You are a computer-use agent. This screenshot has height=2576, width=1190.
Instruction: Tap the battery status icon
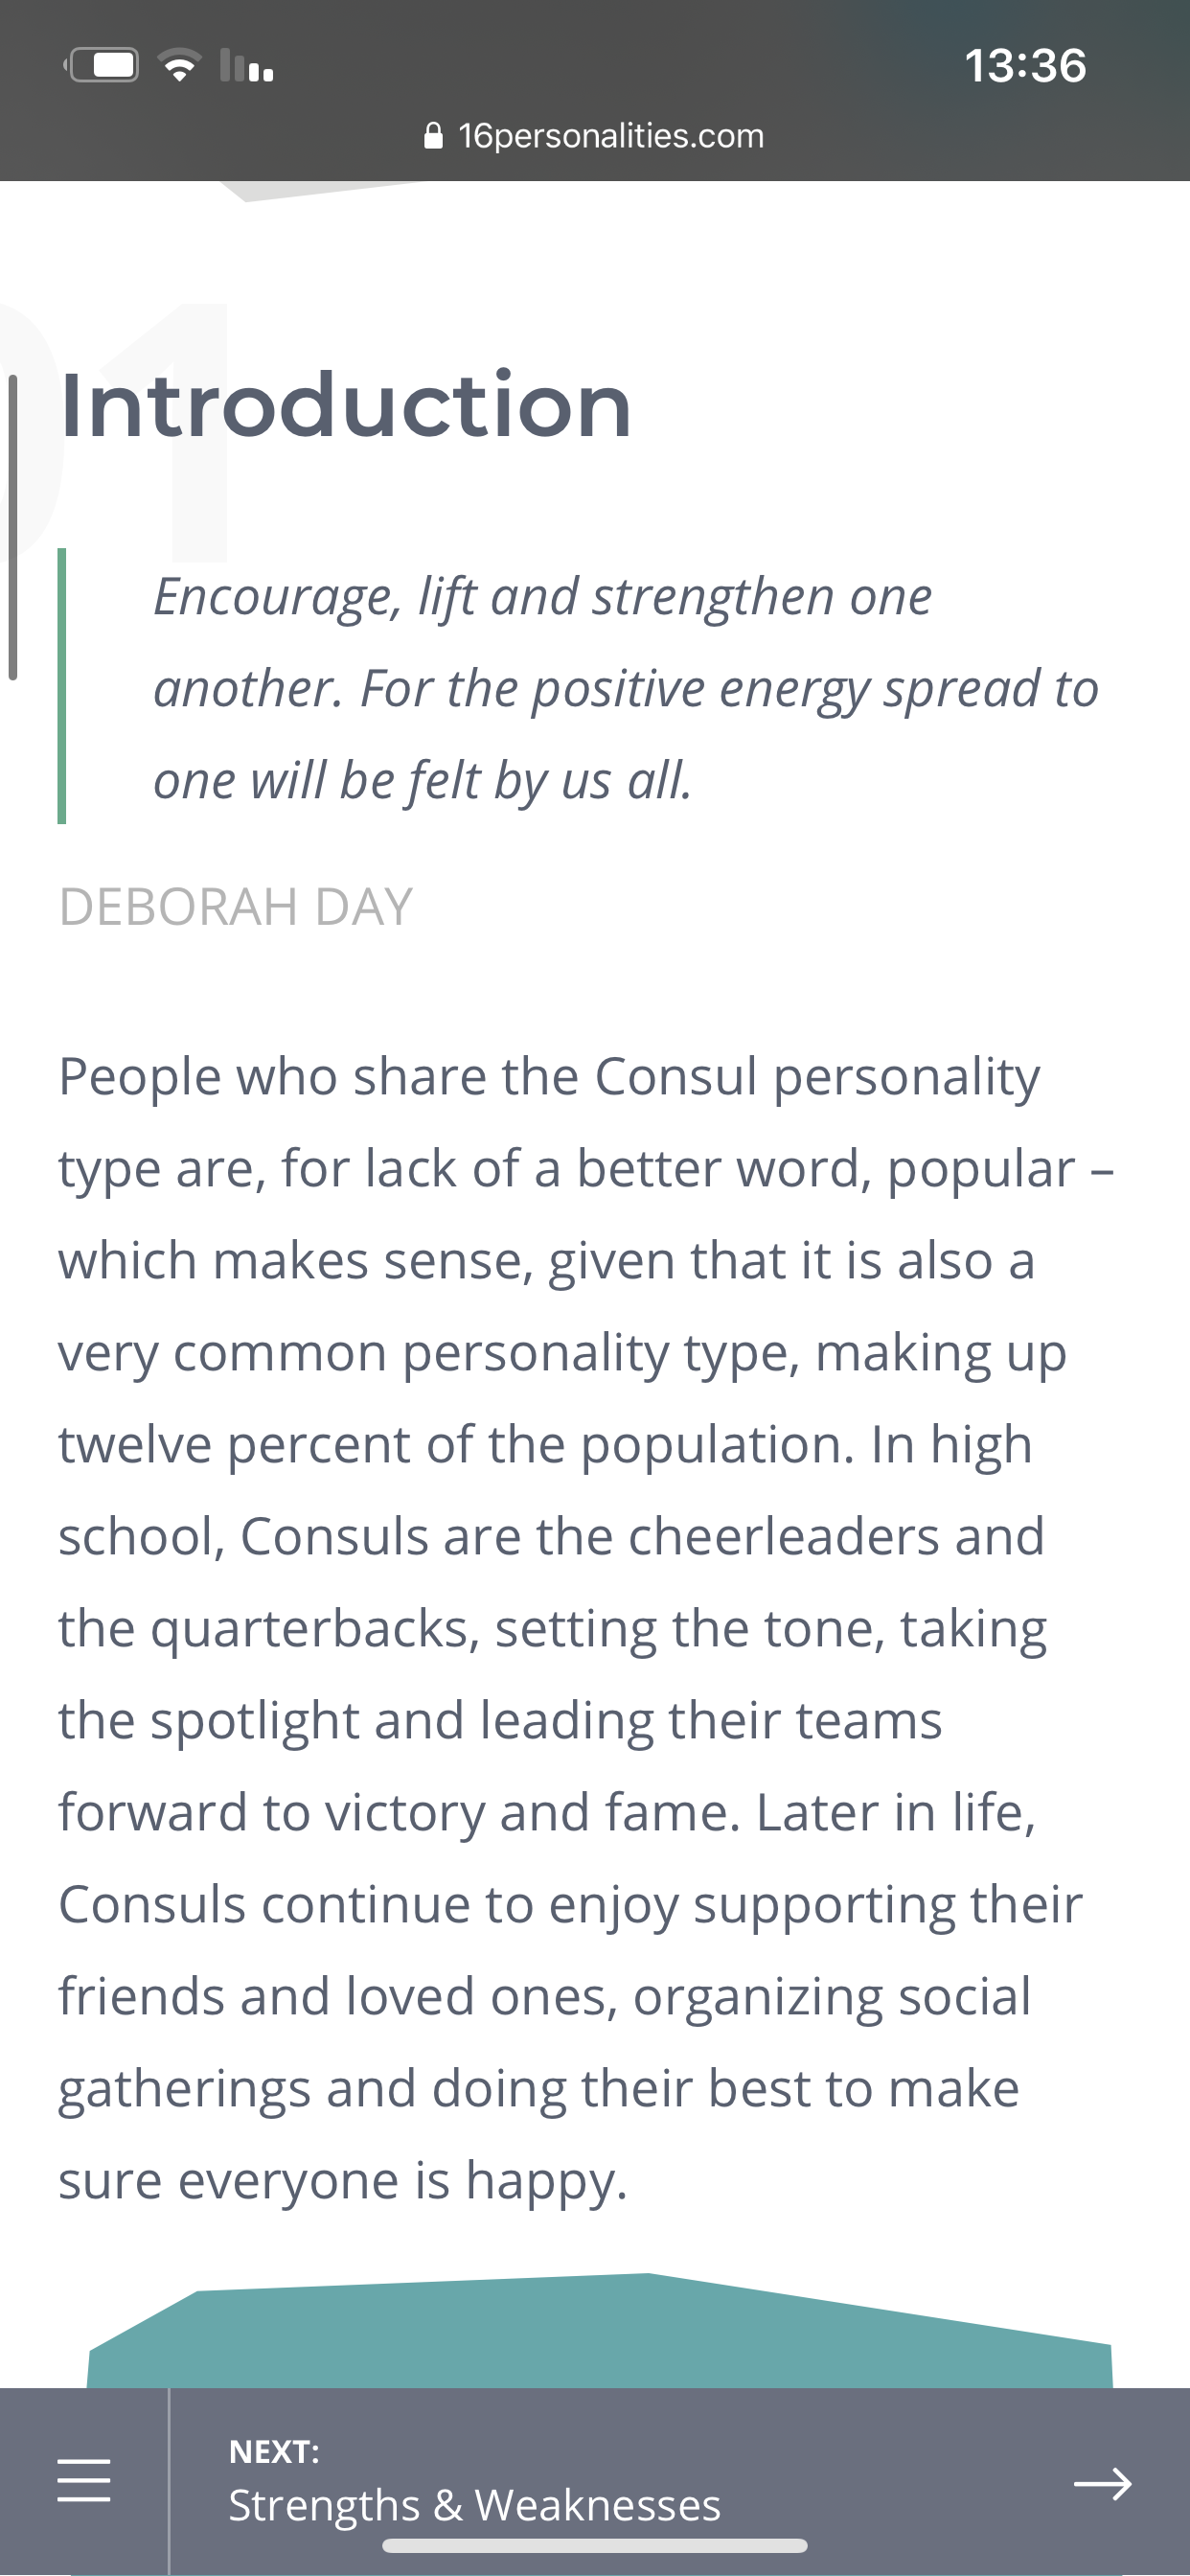101,65
